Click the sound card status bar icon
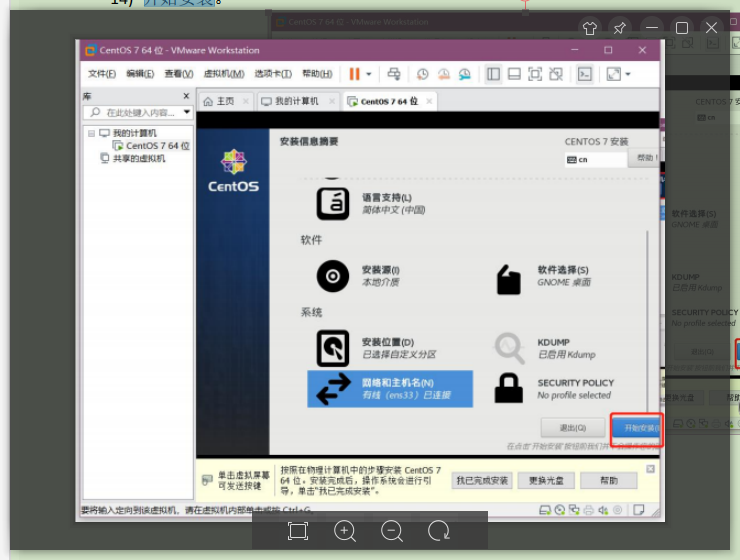The width and height of the screenshot is (740, 560). point(603,510)
